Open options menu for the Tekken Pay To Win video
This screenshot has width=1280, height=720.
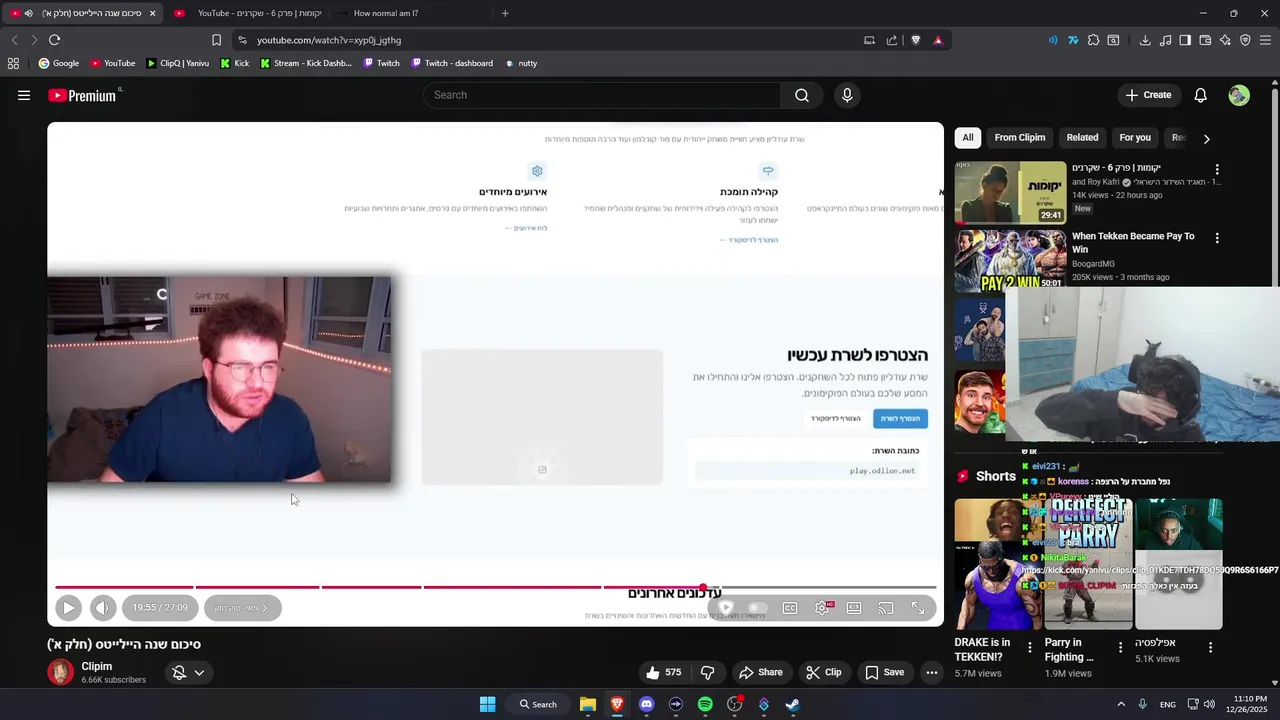pos(1217,238)
